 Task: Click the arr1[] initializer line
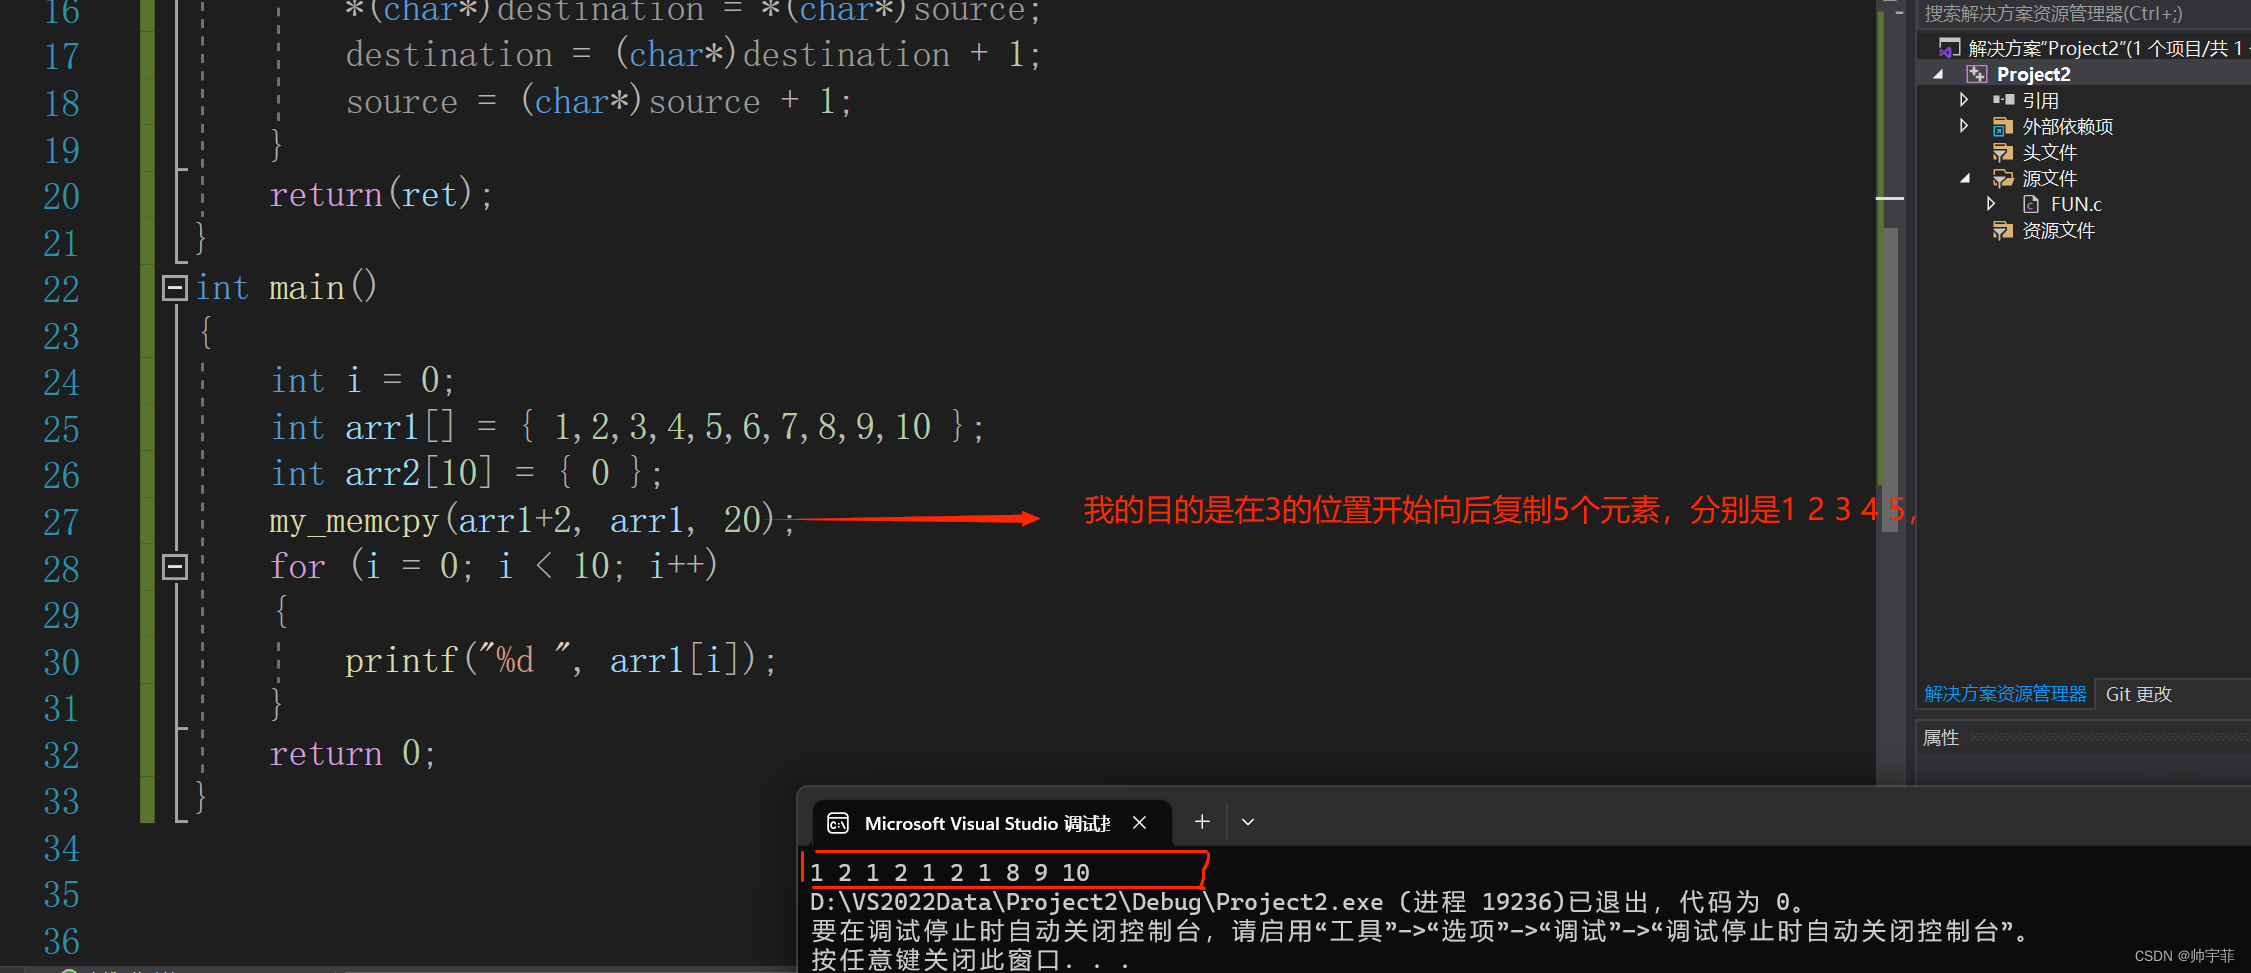coord(627,427)
